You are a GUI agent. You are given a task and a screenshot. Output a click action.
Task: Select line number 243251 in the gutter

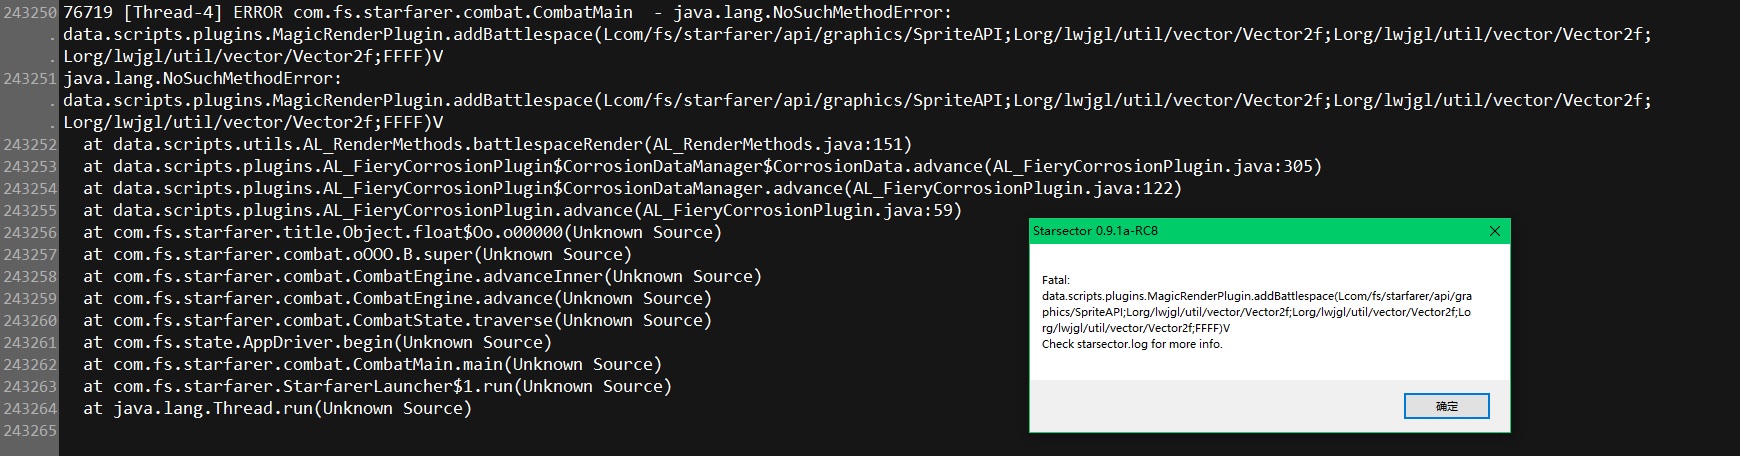[x=30, y=78]
